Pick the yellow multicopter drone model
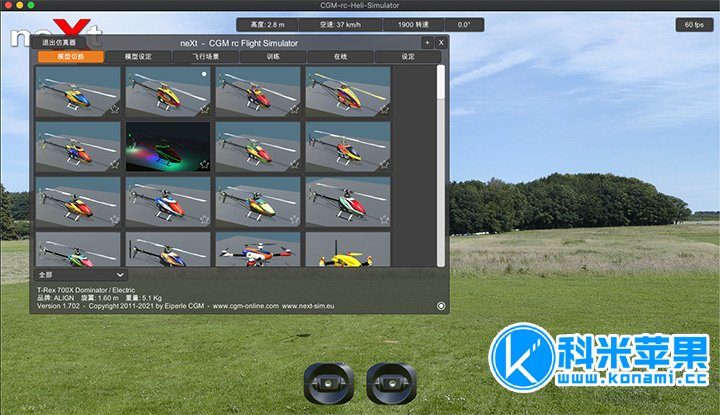 pos(348,249)
